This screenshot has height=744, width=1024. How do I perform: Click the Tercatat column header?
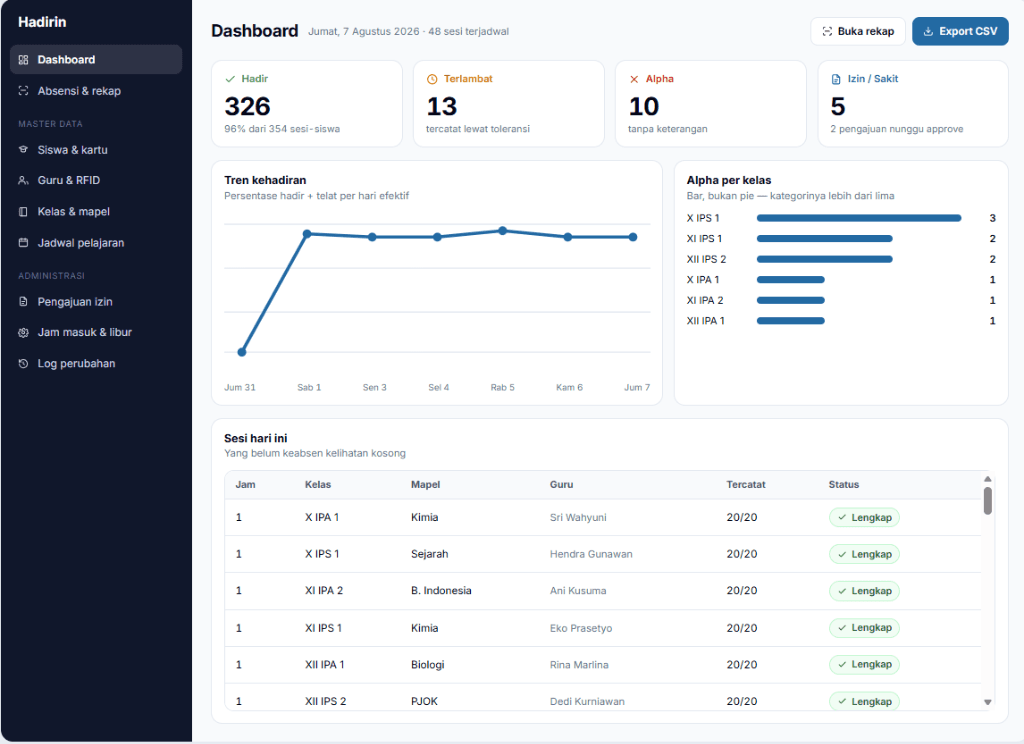tap(746, 485)
